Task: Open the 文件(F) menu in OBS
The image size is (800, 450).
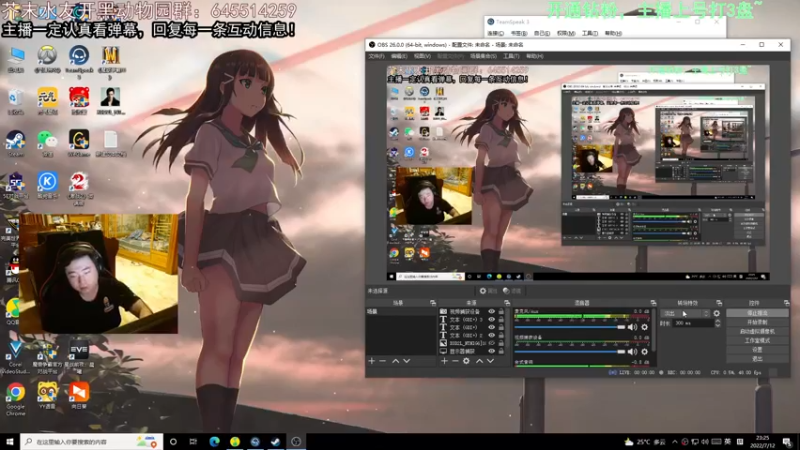Action: pyautogui.click(x=376, y=56)
